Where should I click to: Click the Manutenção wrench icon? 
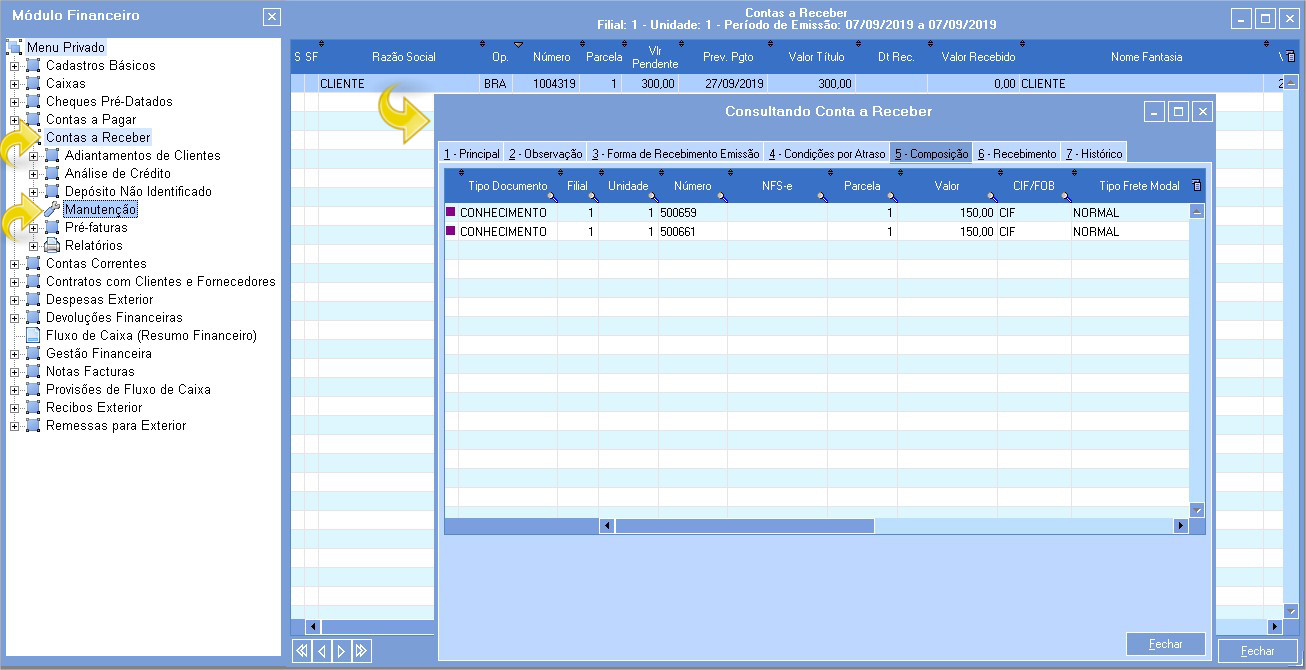click(x=52, y=209)
